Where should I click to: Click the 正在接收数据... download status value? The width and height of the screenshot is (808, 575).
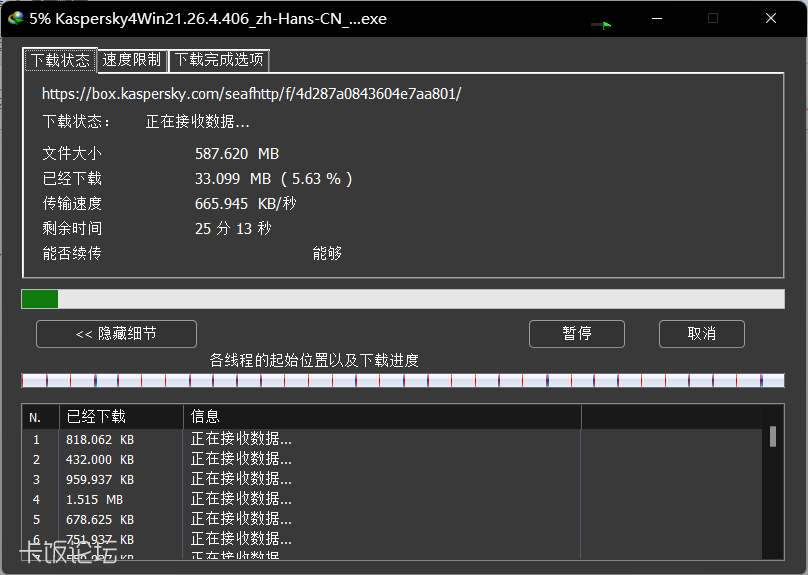tap(197, 122)
